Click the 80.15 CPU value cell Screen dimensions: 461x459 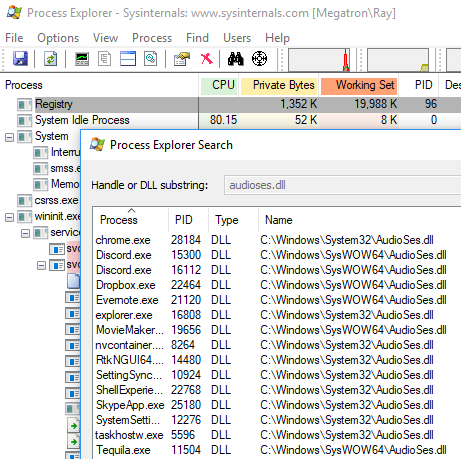tap(223, 120)
